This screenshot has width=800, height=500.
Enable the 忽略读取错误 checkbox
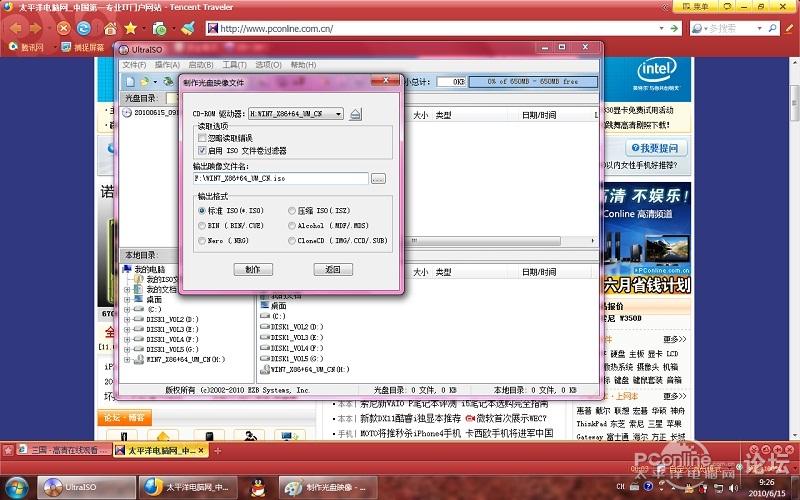pyautogui.click(x=201, y=138)
